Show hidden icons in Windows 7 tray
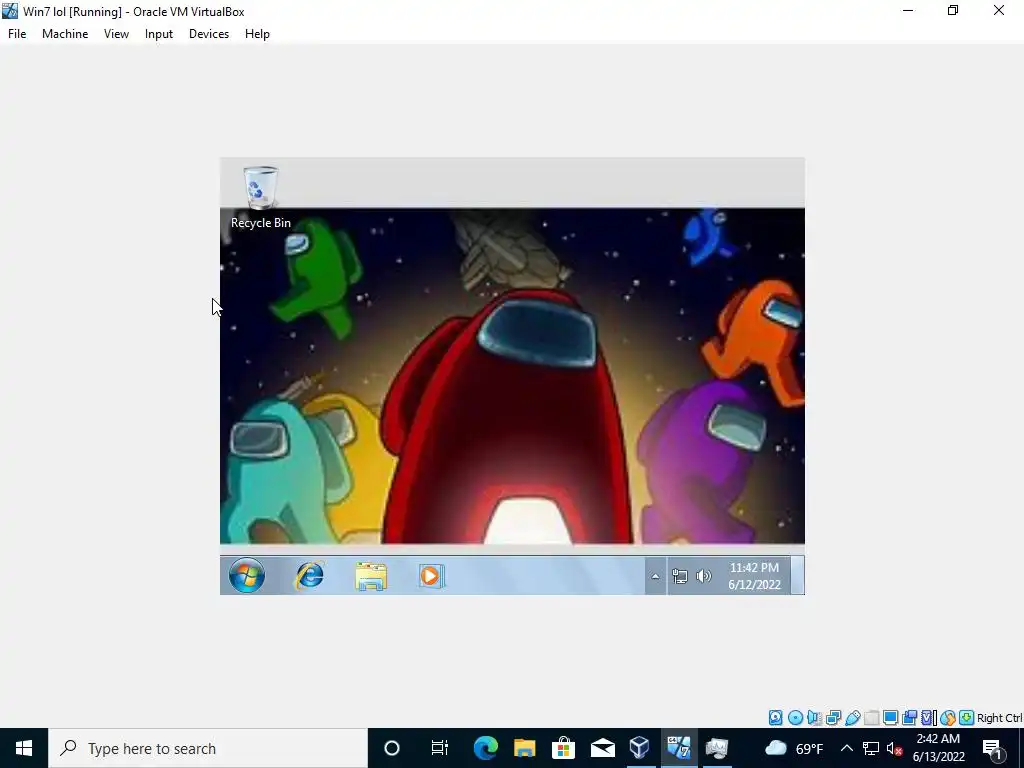This screenshot has width=1024, height=768. pos(655,576)
